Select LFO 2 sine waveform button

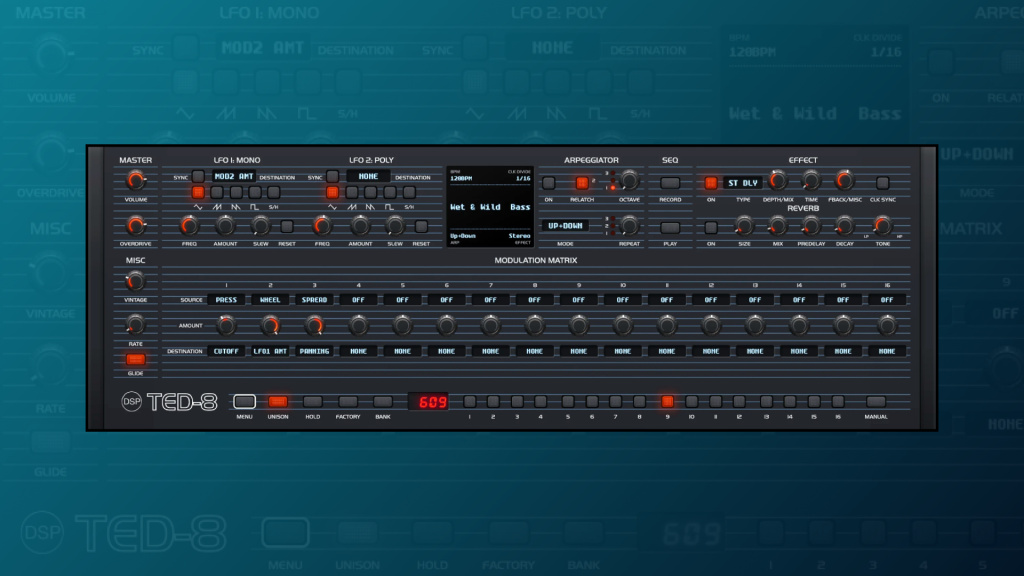pos(332,192)
